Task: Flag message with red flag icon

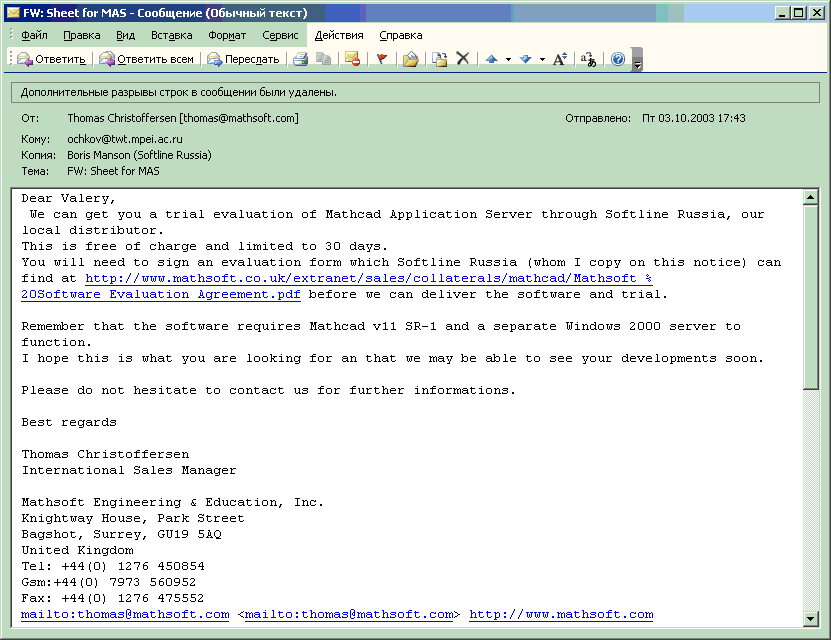Action: [382, 59]
